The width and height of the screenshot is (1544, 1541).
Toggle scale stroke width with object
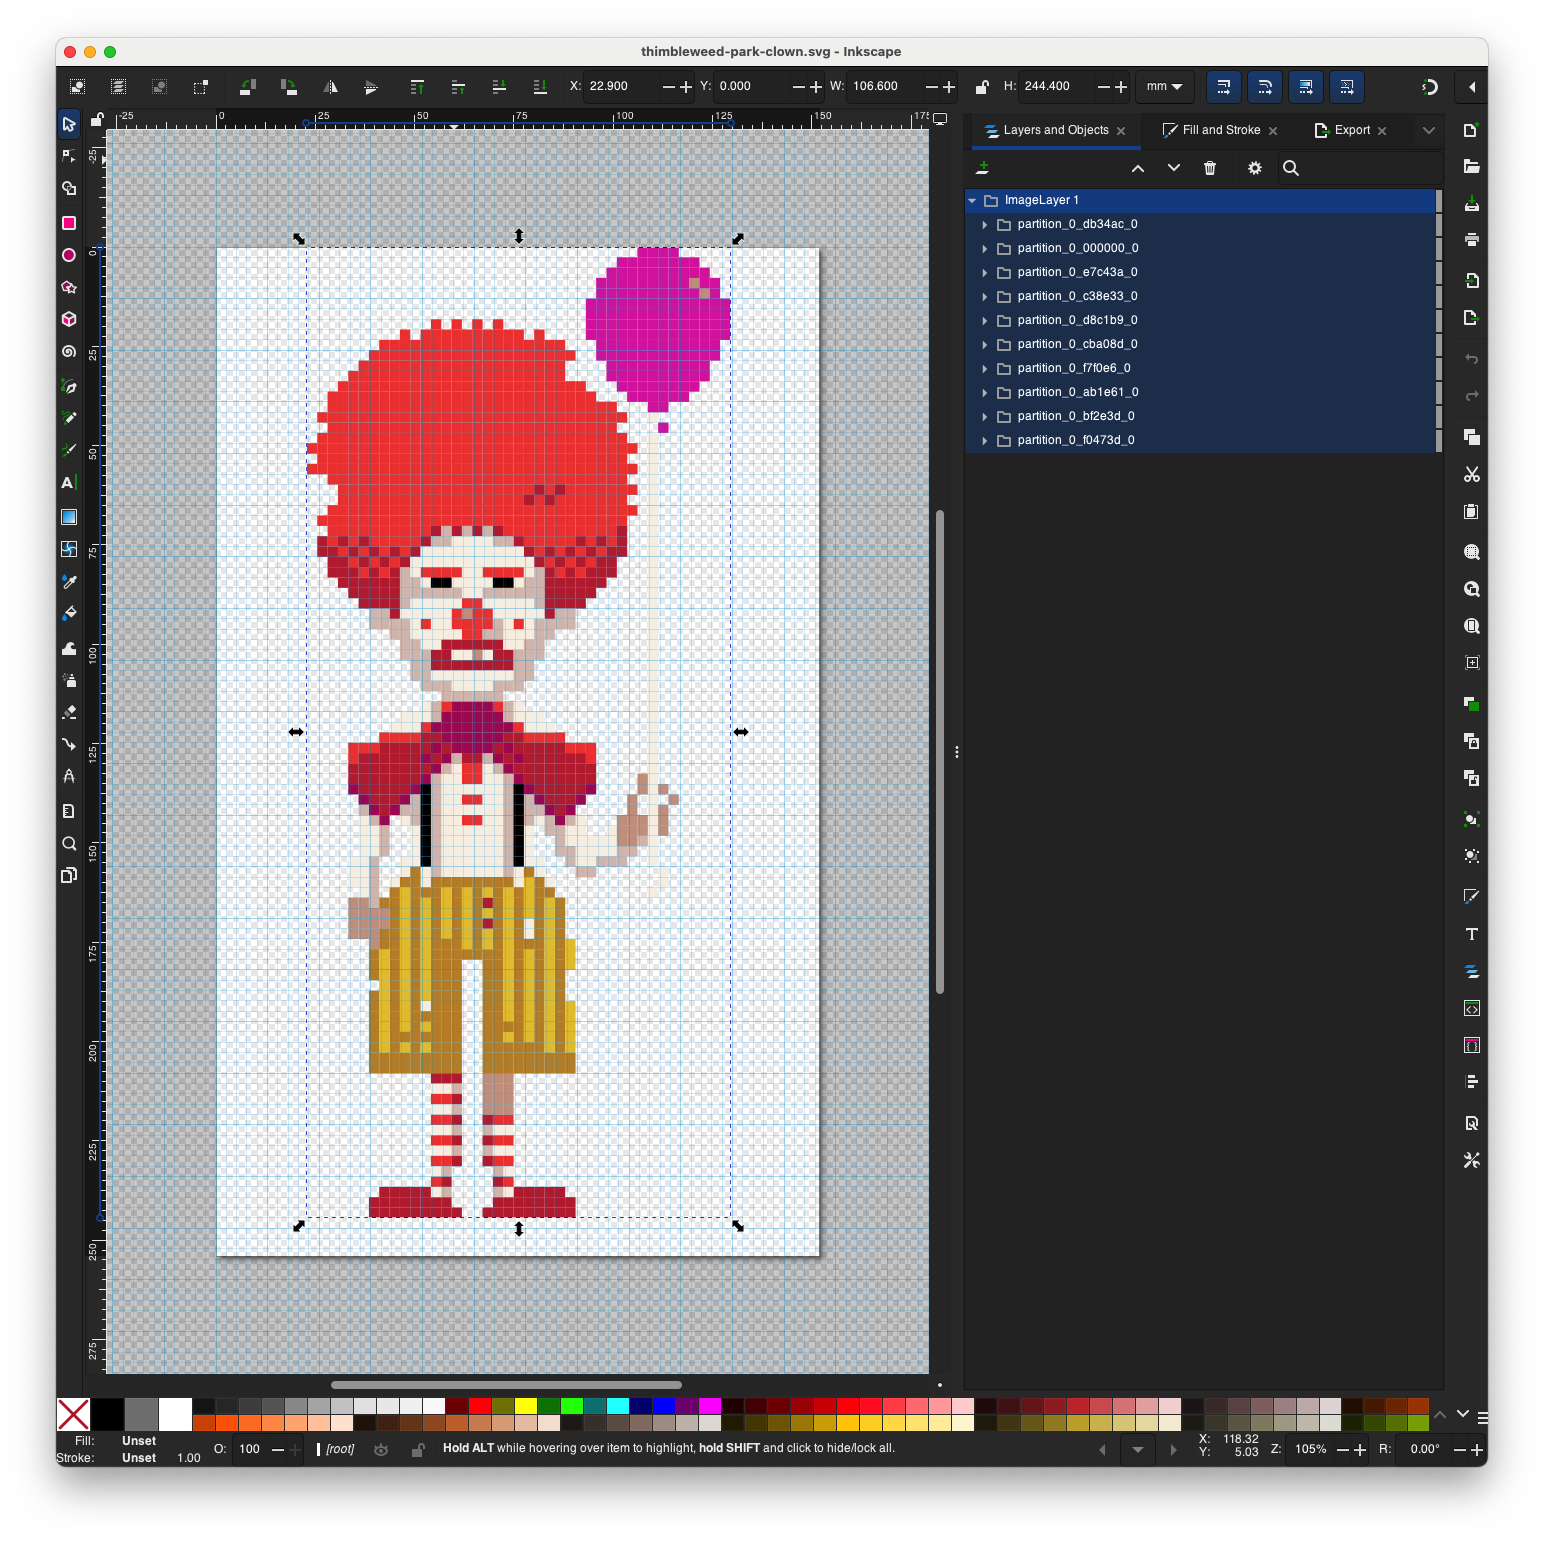coord(1224,87)
